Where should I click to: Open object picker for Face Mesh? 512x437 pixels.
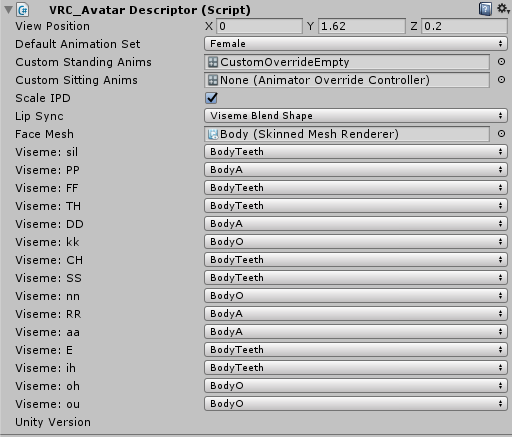pyautogui.click(x=501, y=134)
